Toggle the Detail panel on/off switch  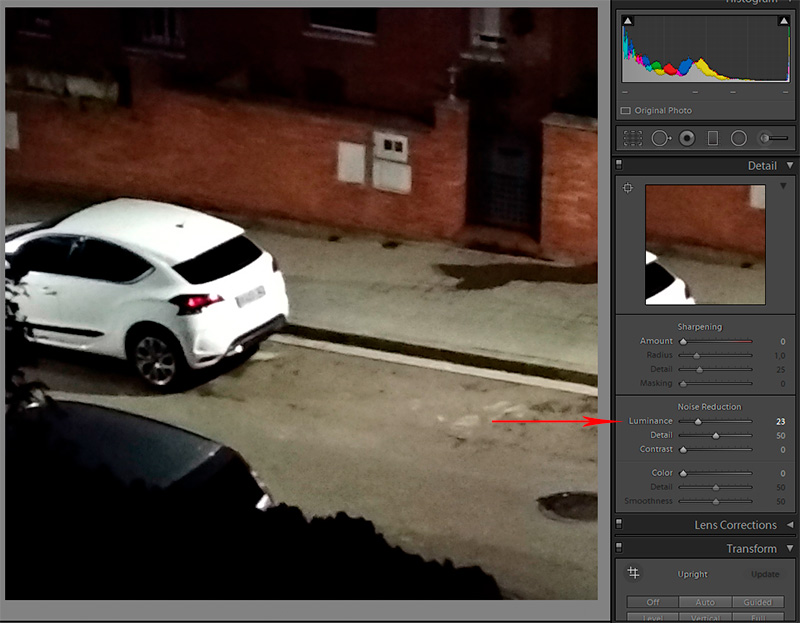[619, 165]
